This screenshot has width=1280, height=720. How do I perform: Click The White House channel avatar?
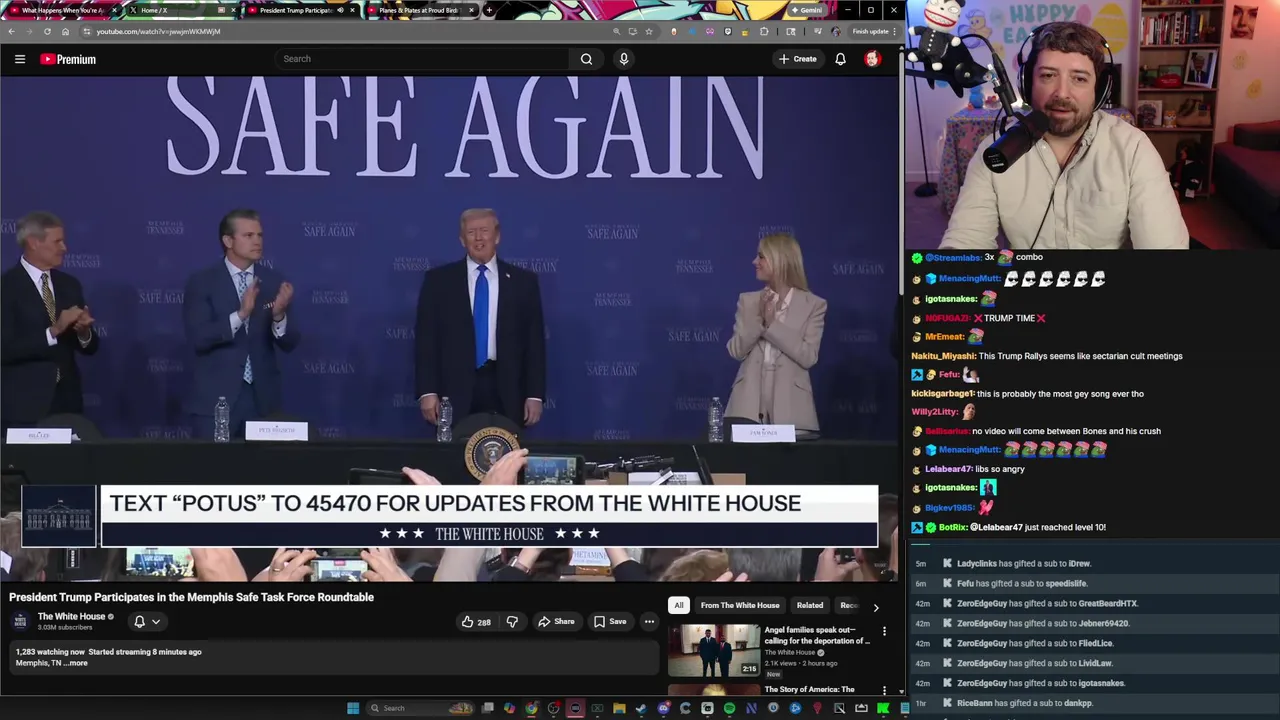tap(21, 622)
